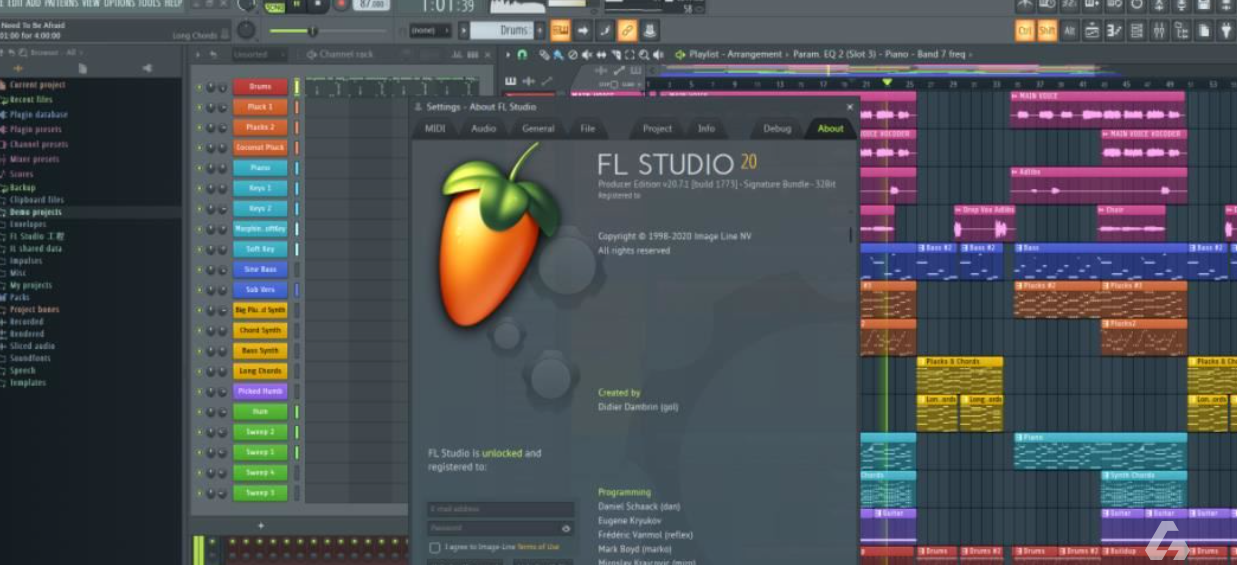The height and width of the screenshot is (565, 1237).
Task: Open the Unsorted channel filter dropdown
Action: point(258,54)
